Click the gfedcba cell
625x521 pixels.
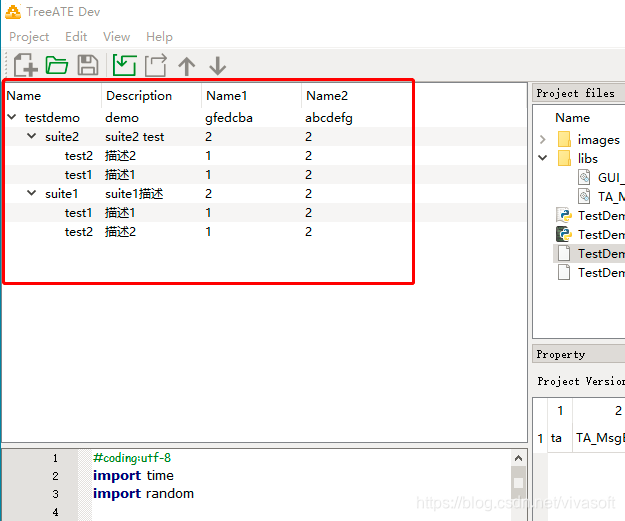(229, 118)
